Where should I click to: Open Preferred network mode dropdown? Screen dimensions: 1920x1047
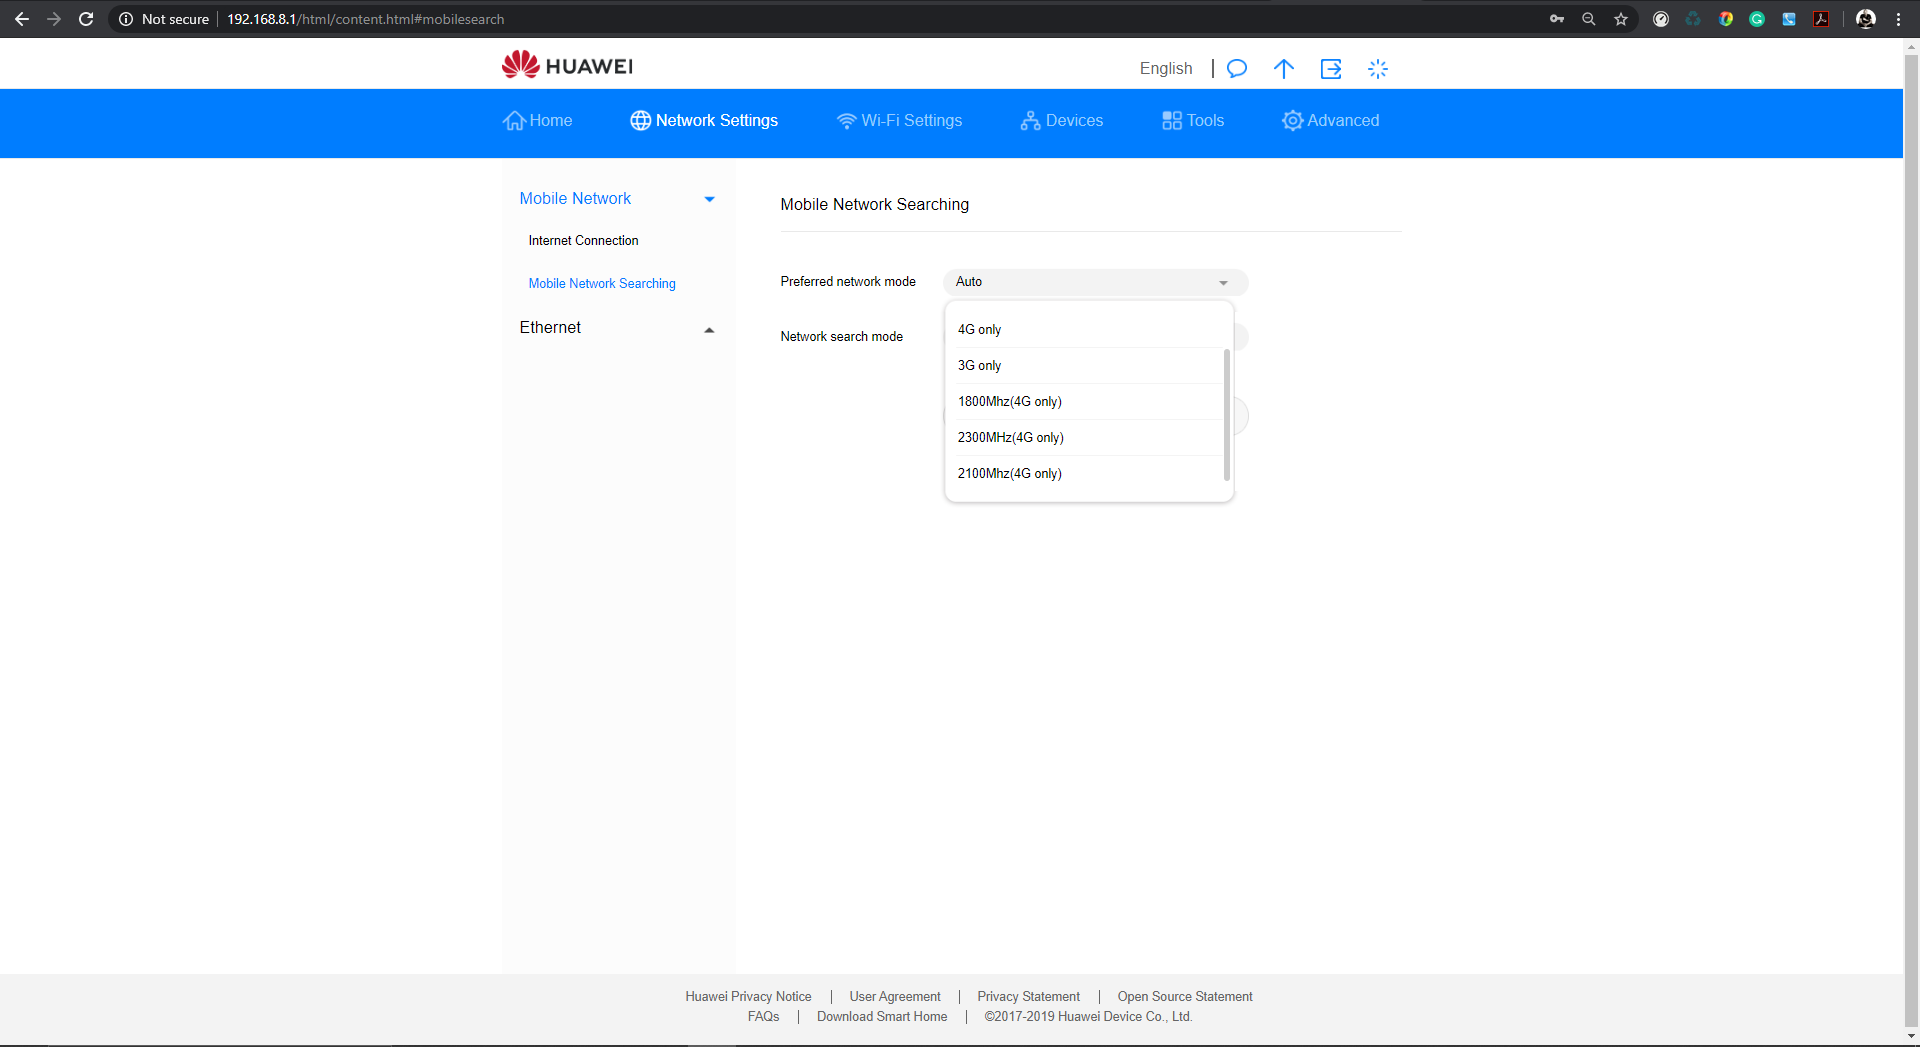coord(1095,282)
